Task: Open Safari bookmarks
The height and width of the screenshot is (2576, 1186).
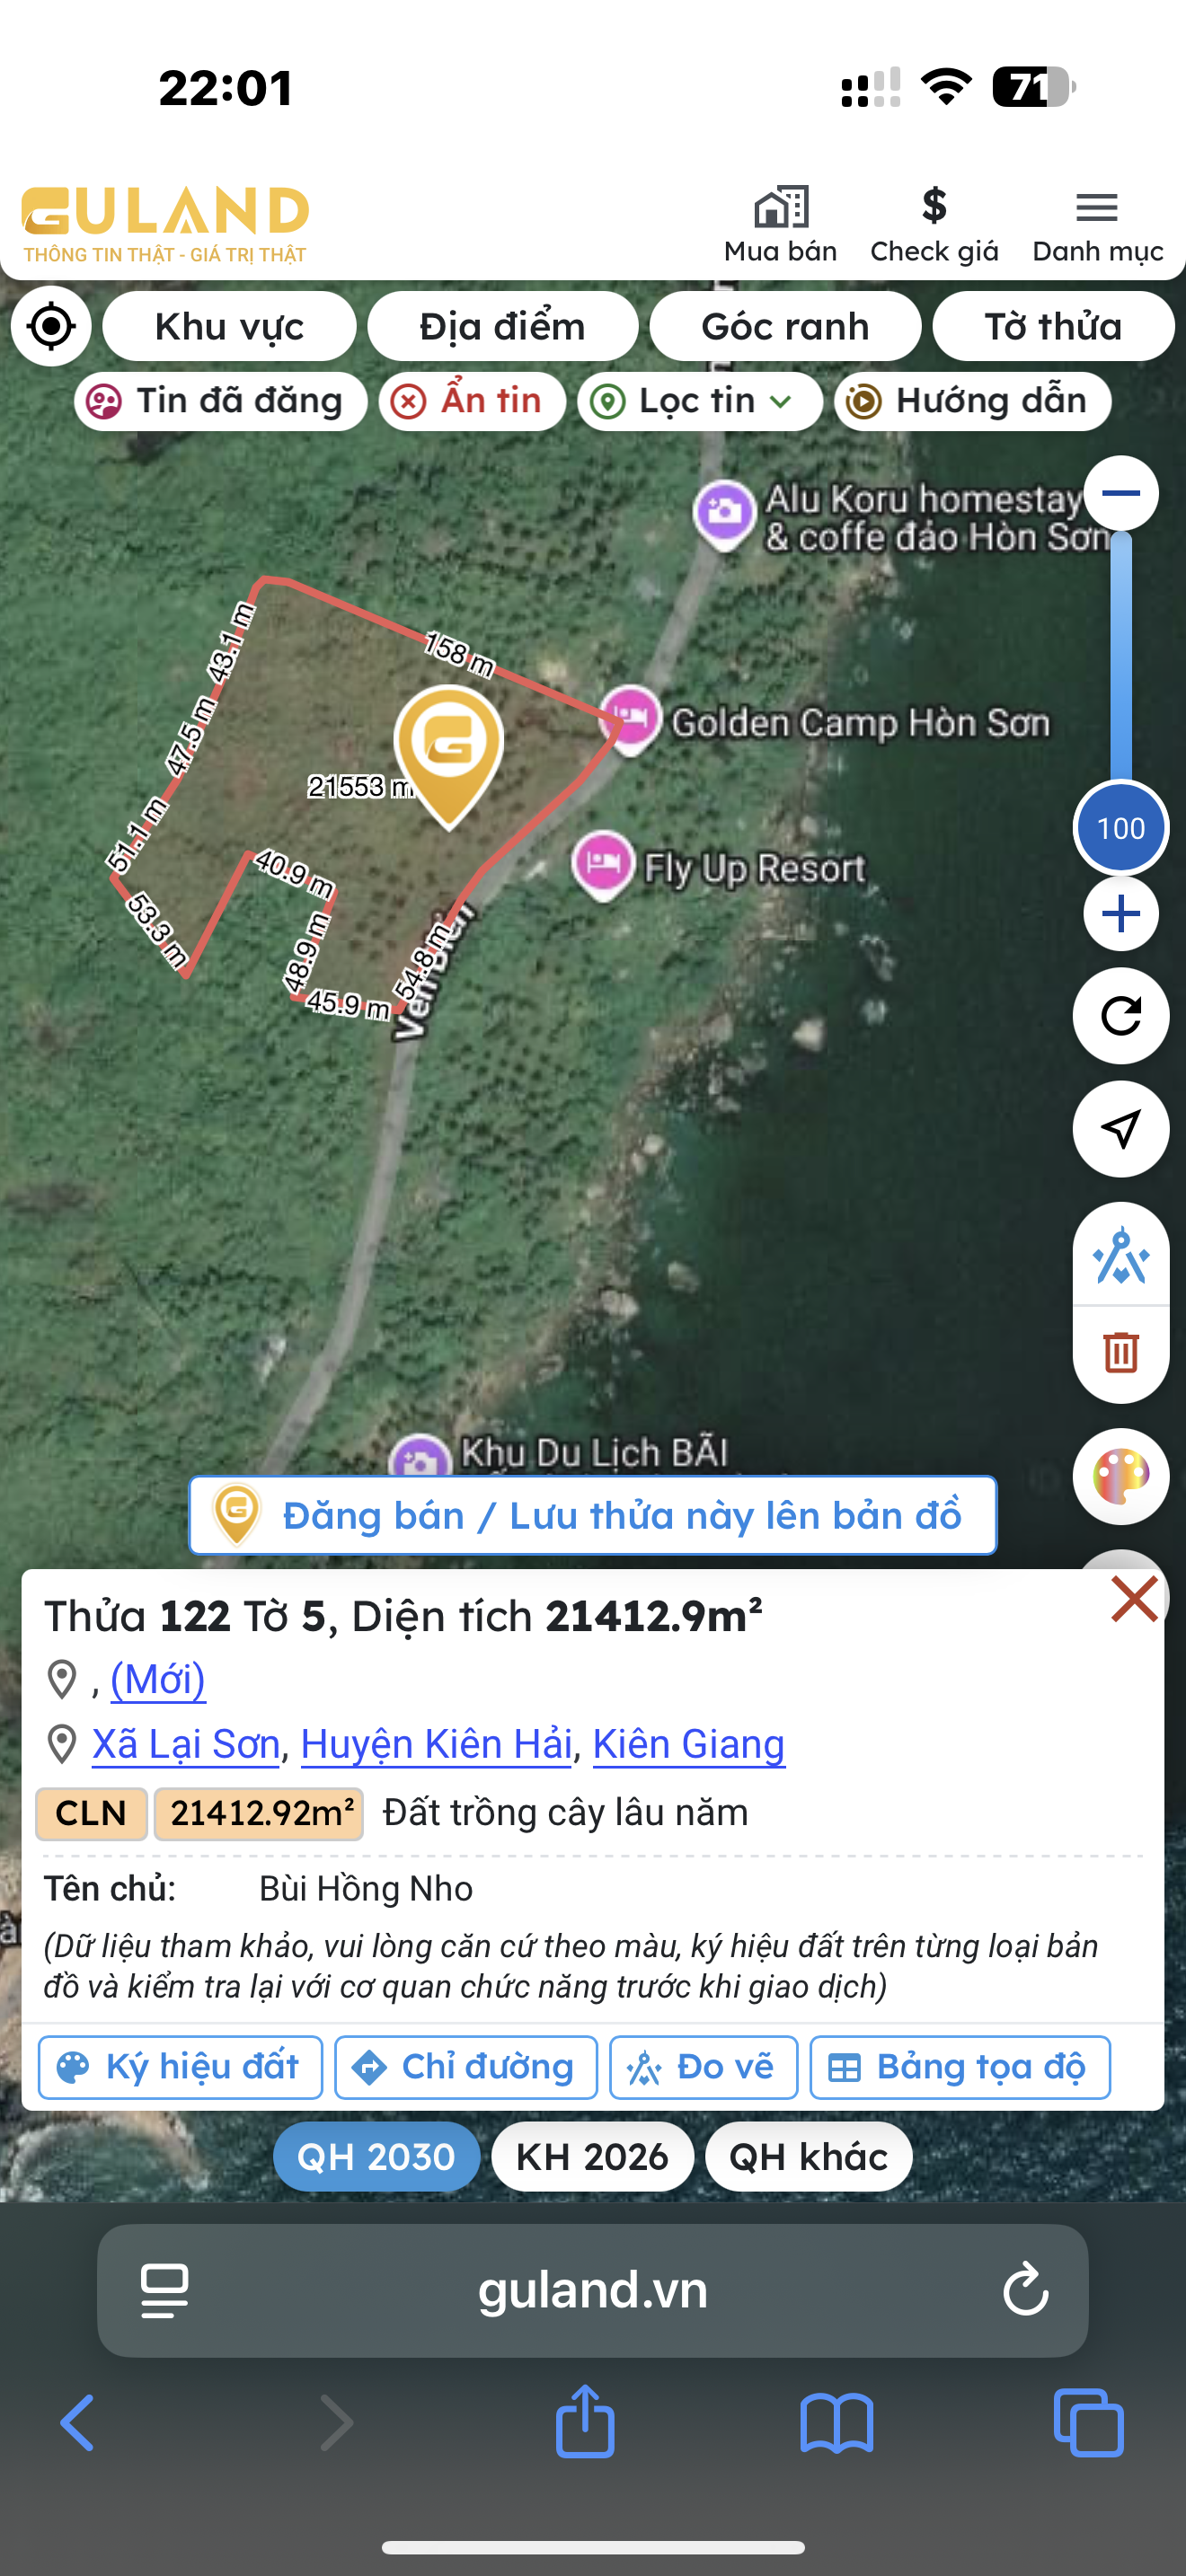Action: (x=837, y=2423)
